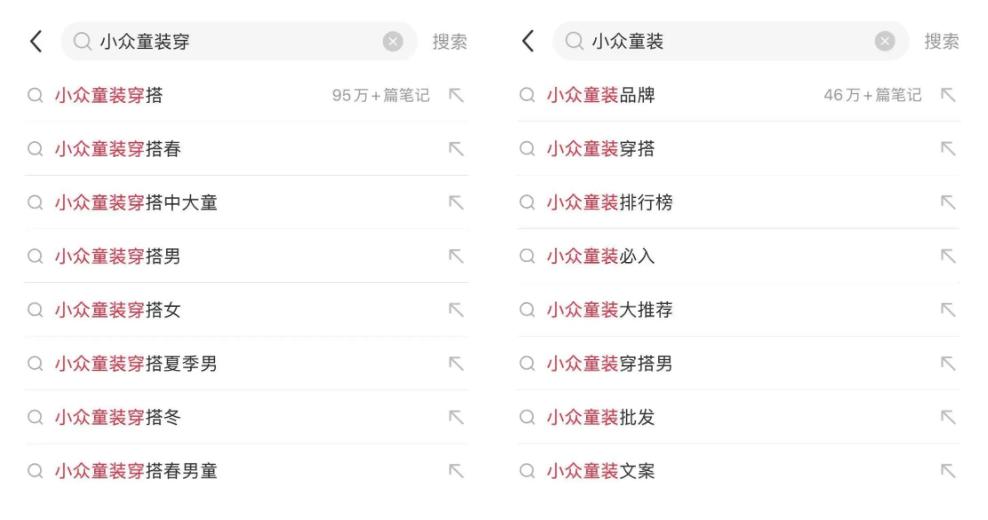This screenshot has height=520, width=988.
Task: Choose the suggestion 小众童装大推荐
Action: click(609, 310)
